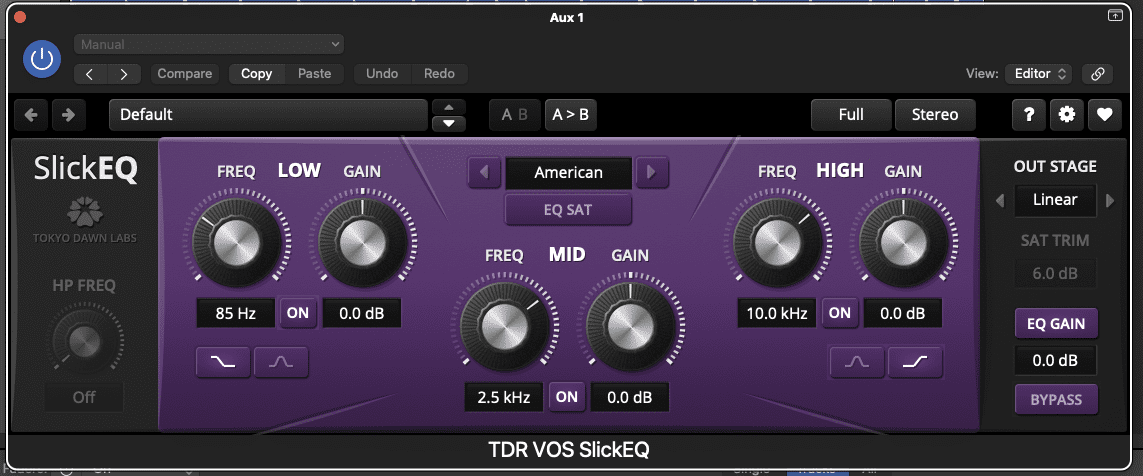Viewport: 1143px width, 476px height.
Task: Click the SAT TRIM 6.0 dB value
Action: pyautogui.click(x=1055, y=275)
